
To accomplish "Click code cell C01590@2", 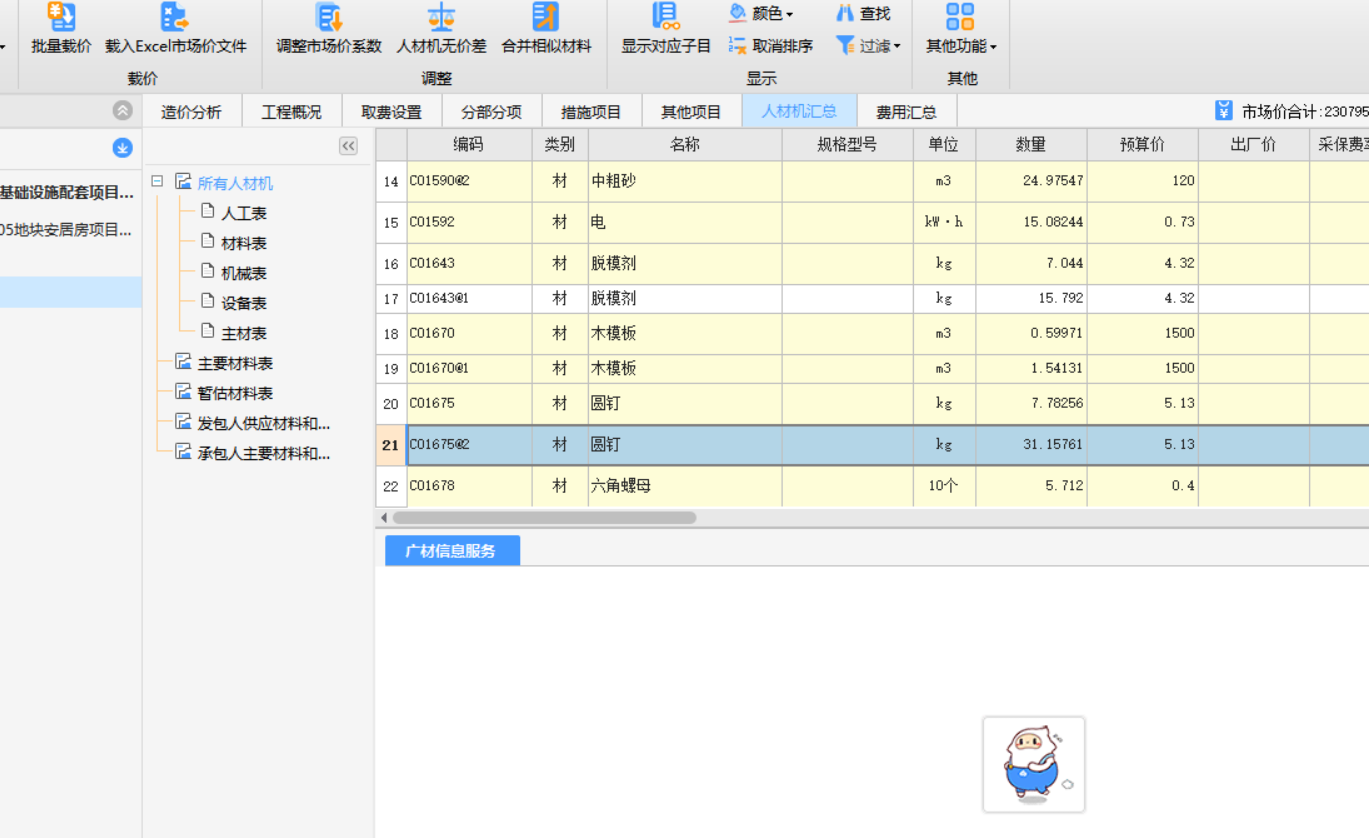I will (469, 181).
